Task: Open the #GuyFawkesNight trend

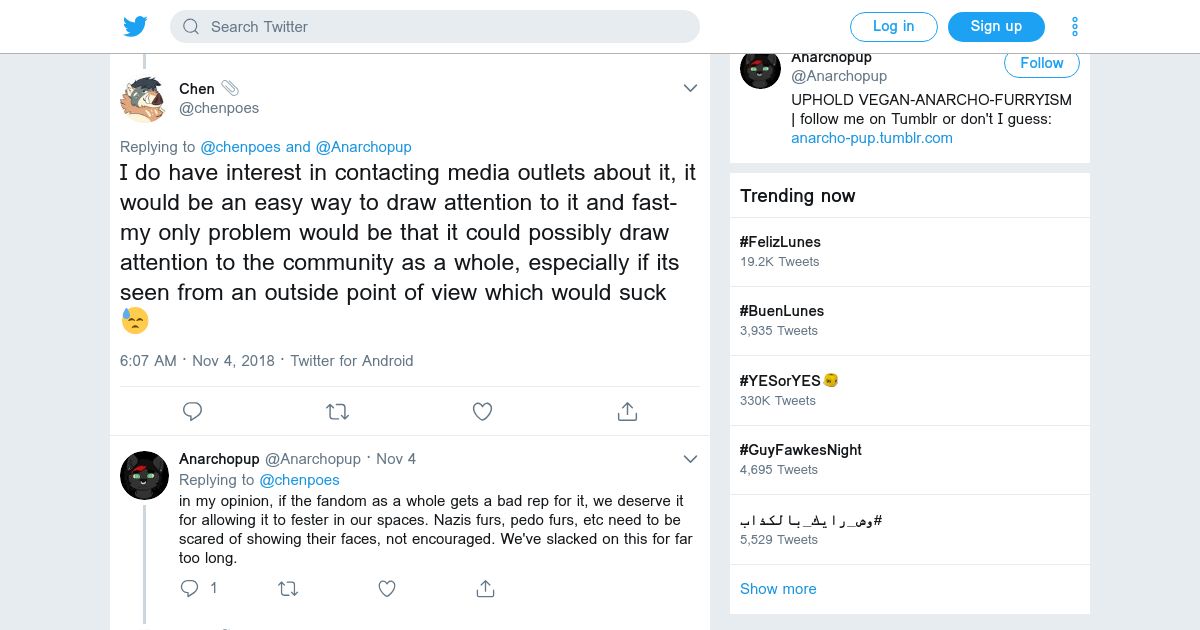Action: click(800, 450)
